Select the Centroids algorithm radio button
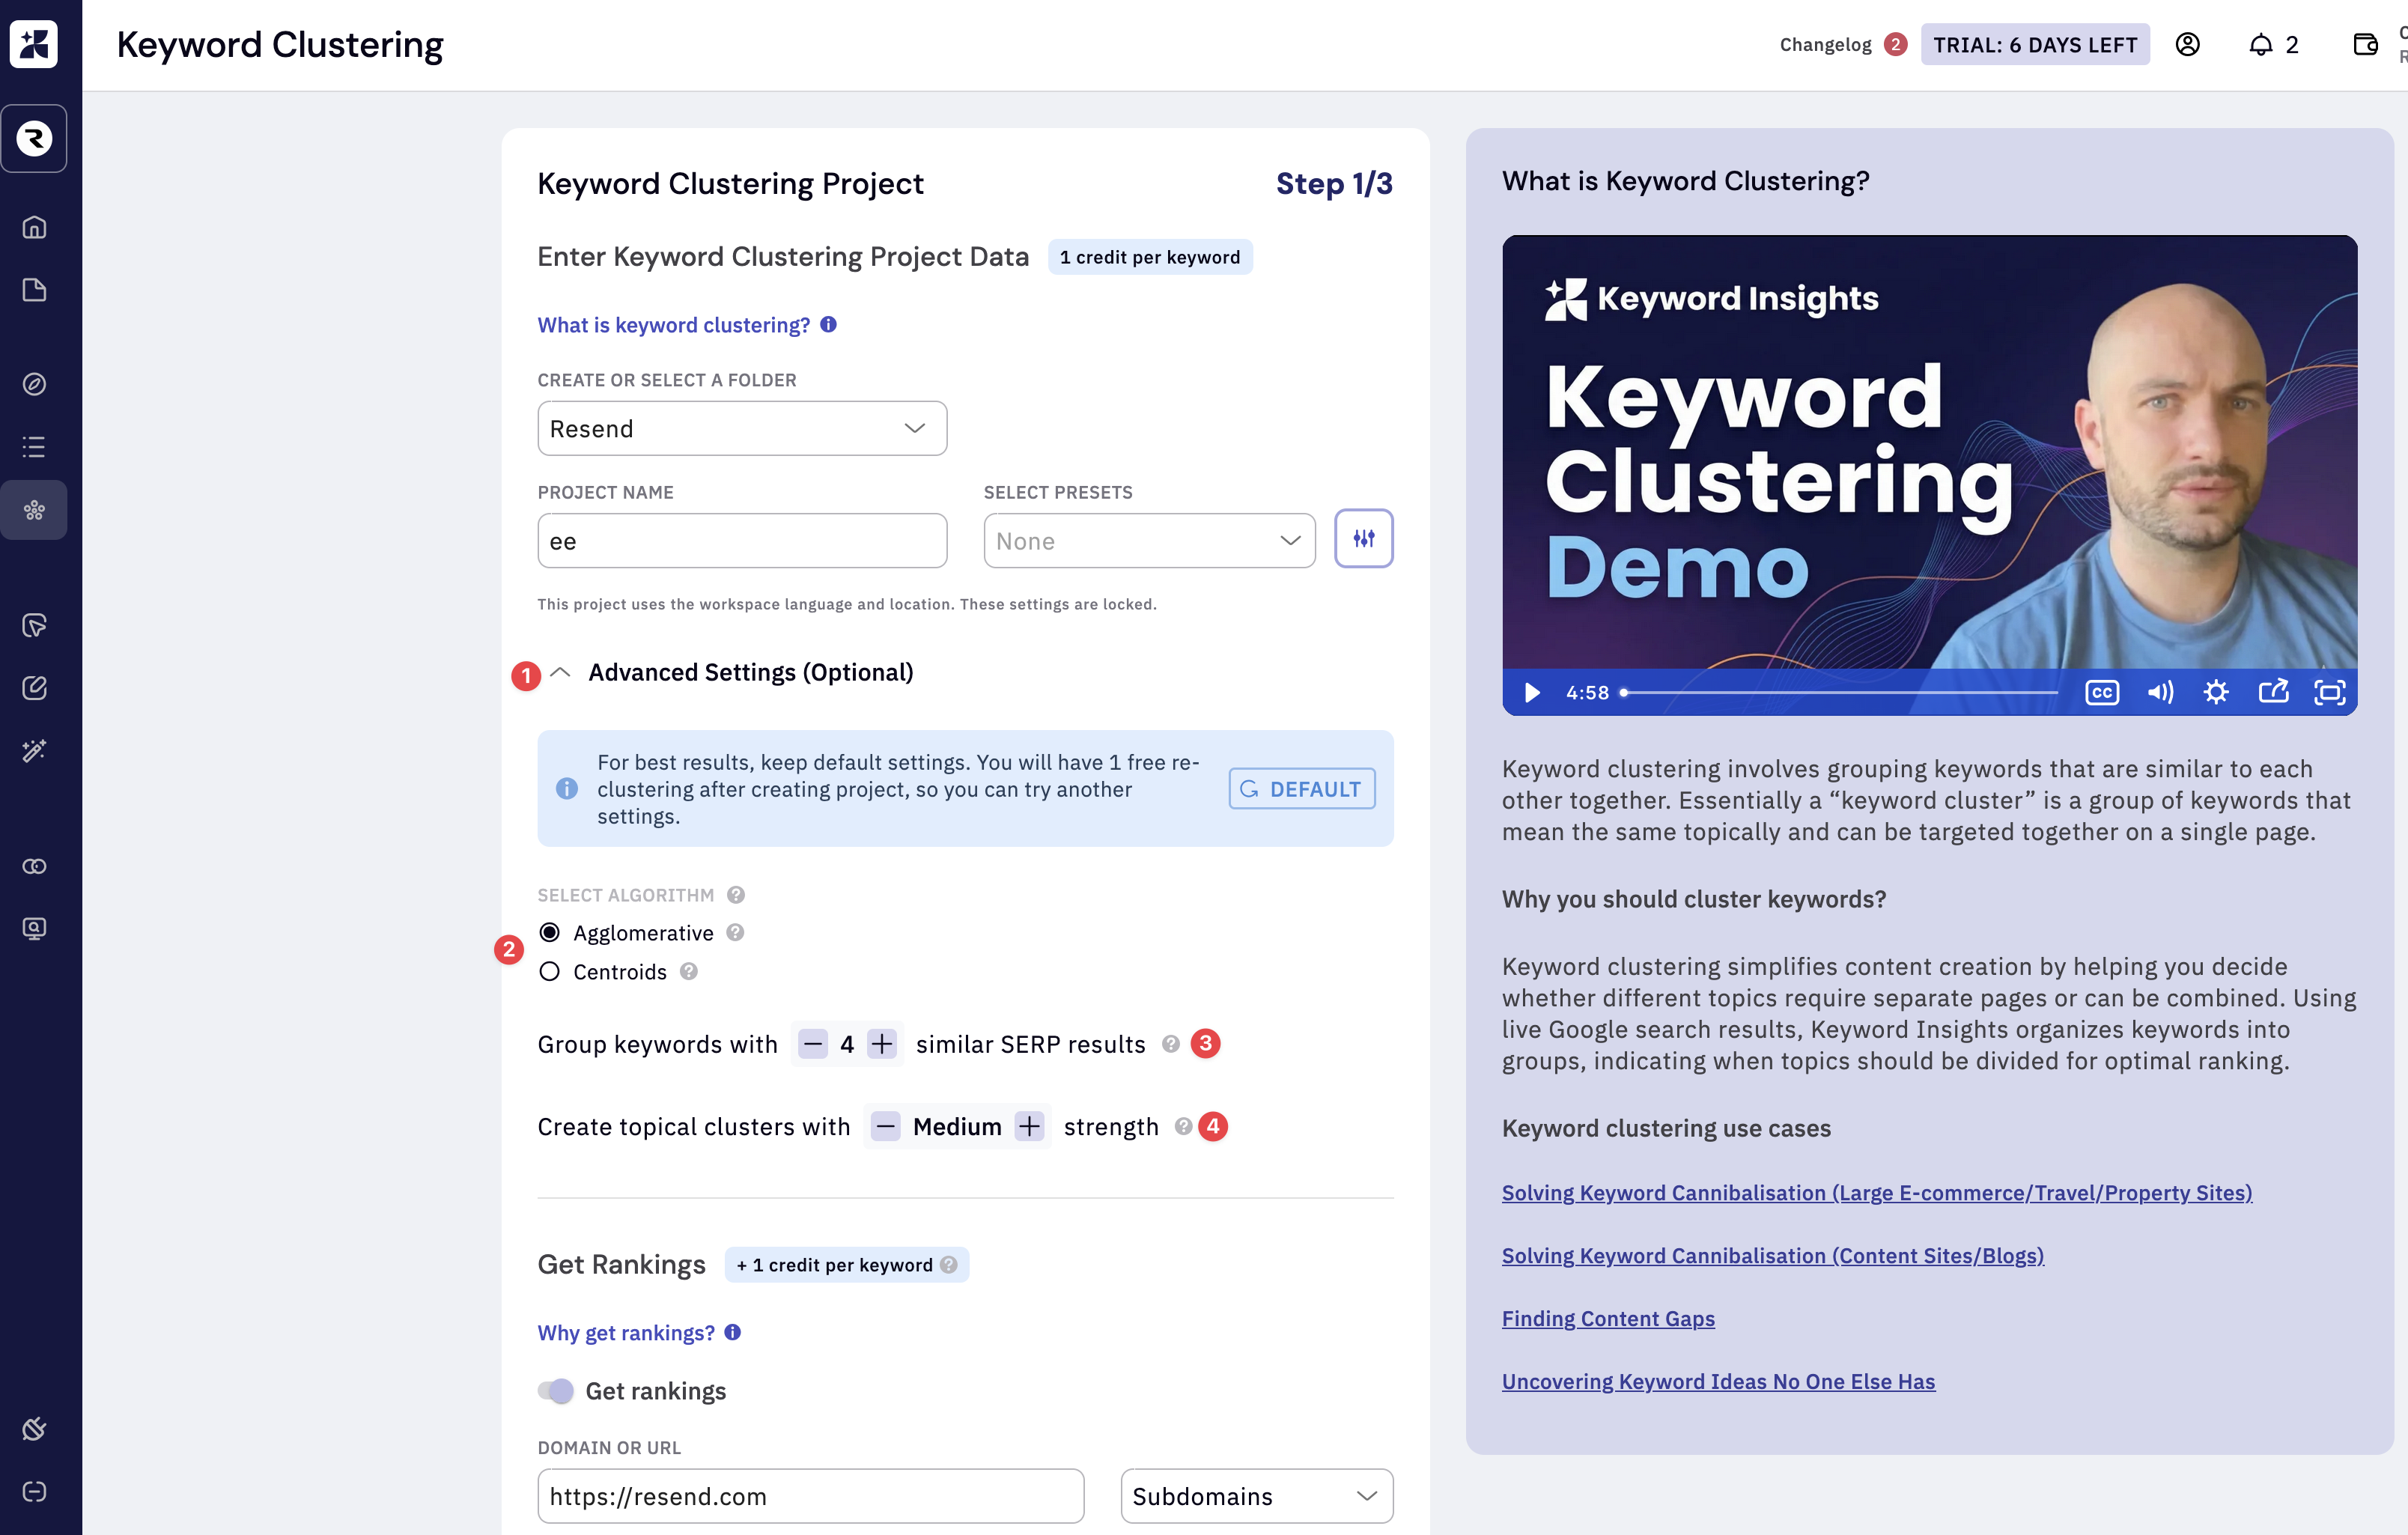The width and height of the screenshot is (2408, 1535). coord(549,972)
